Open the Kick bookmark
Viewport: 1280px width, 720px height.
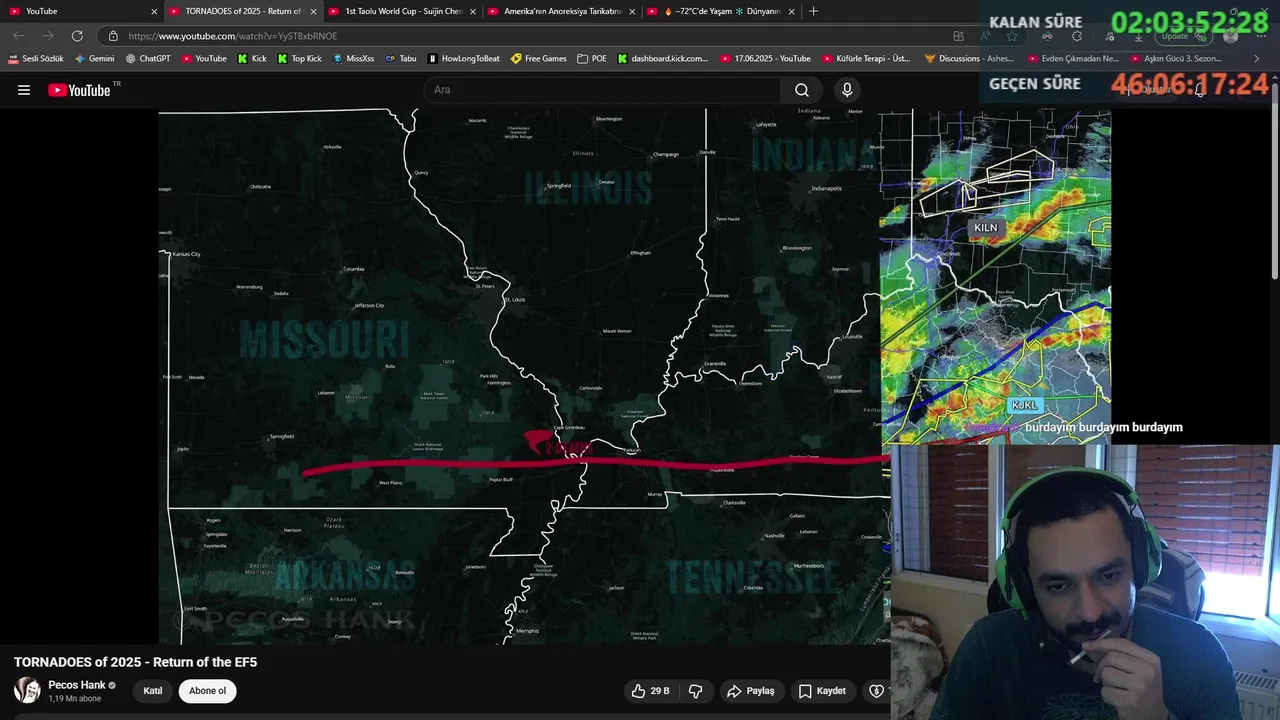(x=252, y=59)
